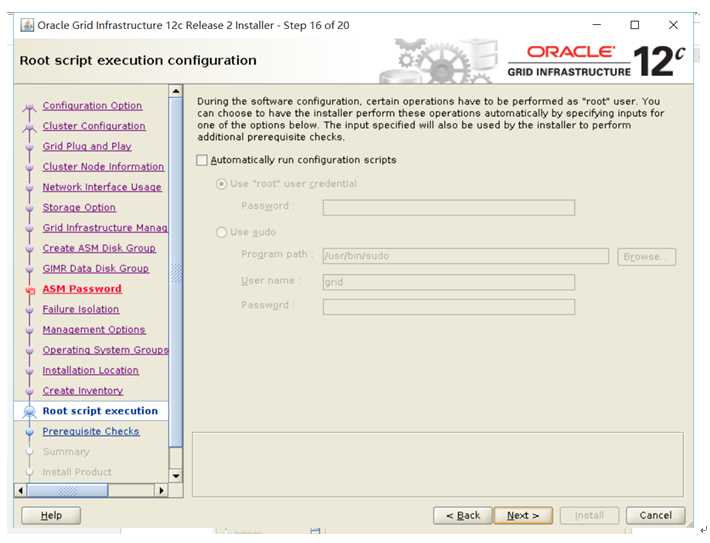Go to Network Interface Usage step
The height and width of the screenshot is (543, 710).
pos(102,187)
